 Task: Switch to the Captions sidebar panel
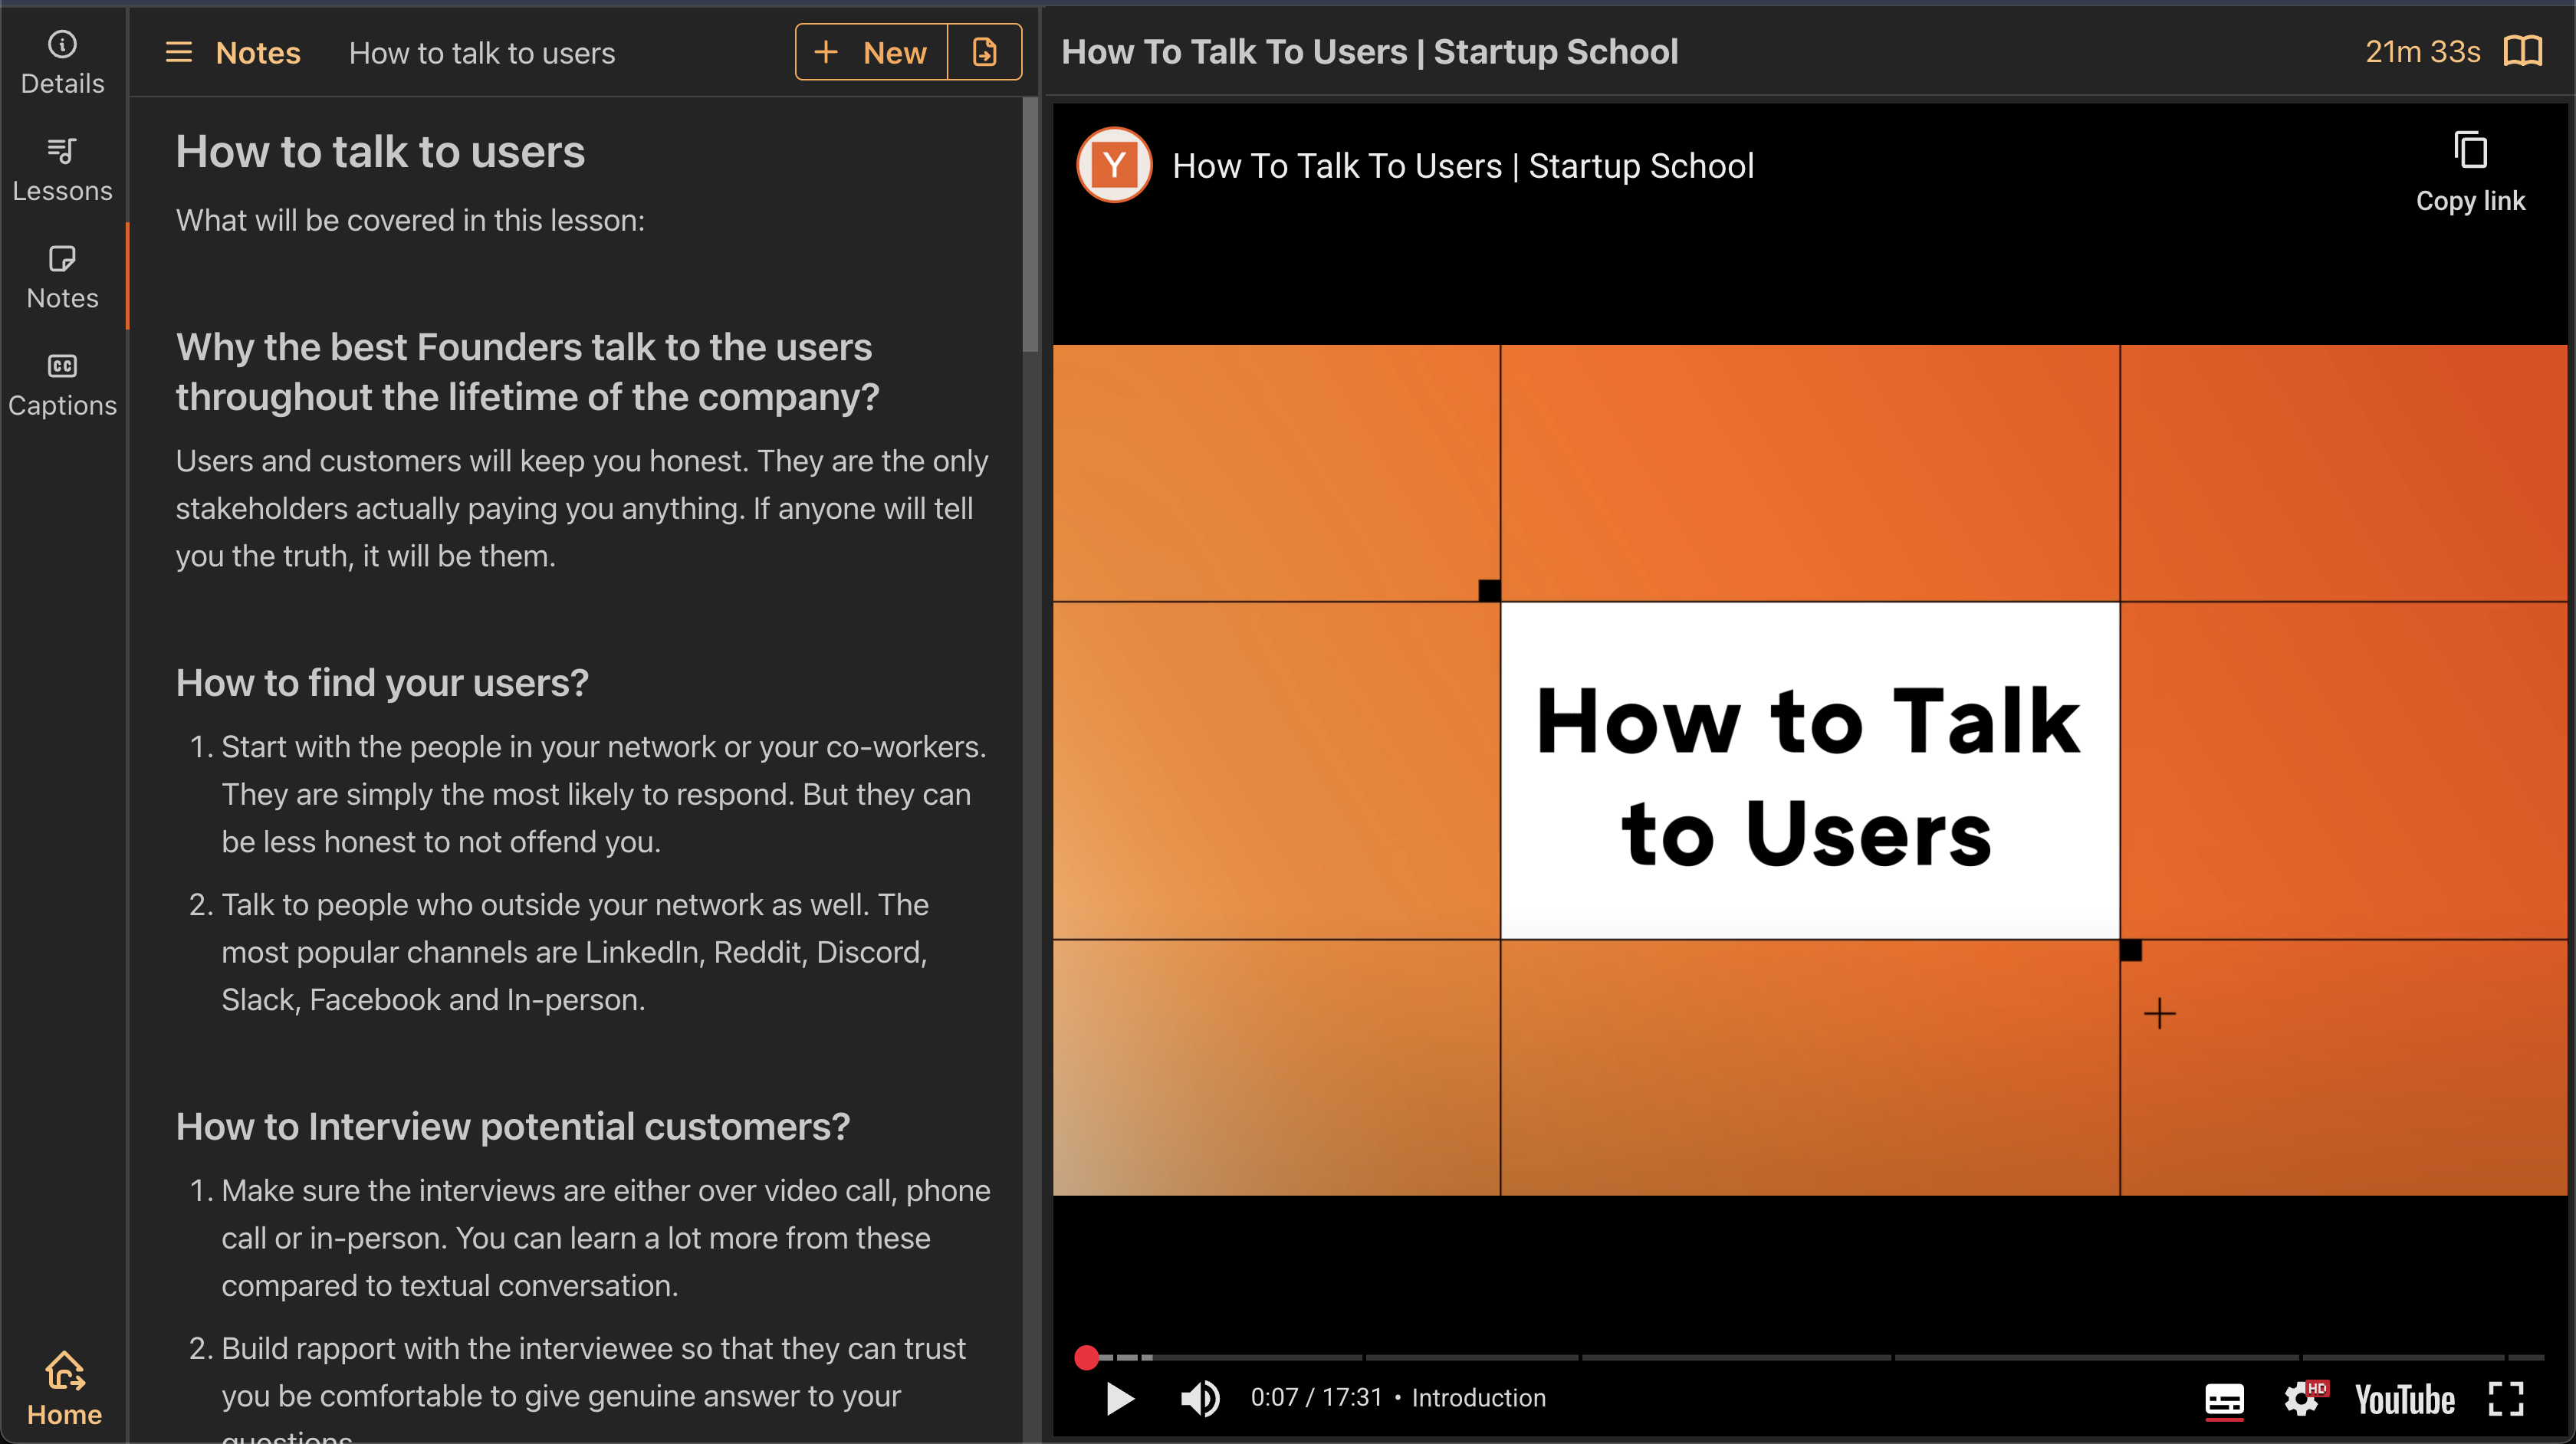click(x=62, y=384)
